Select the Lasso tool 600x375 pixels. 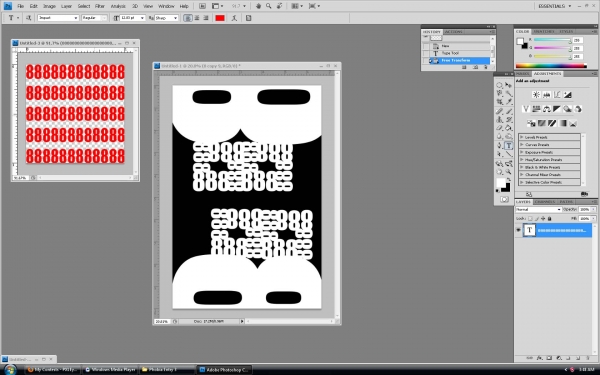tap(499, 93)
